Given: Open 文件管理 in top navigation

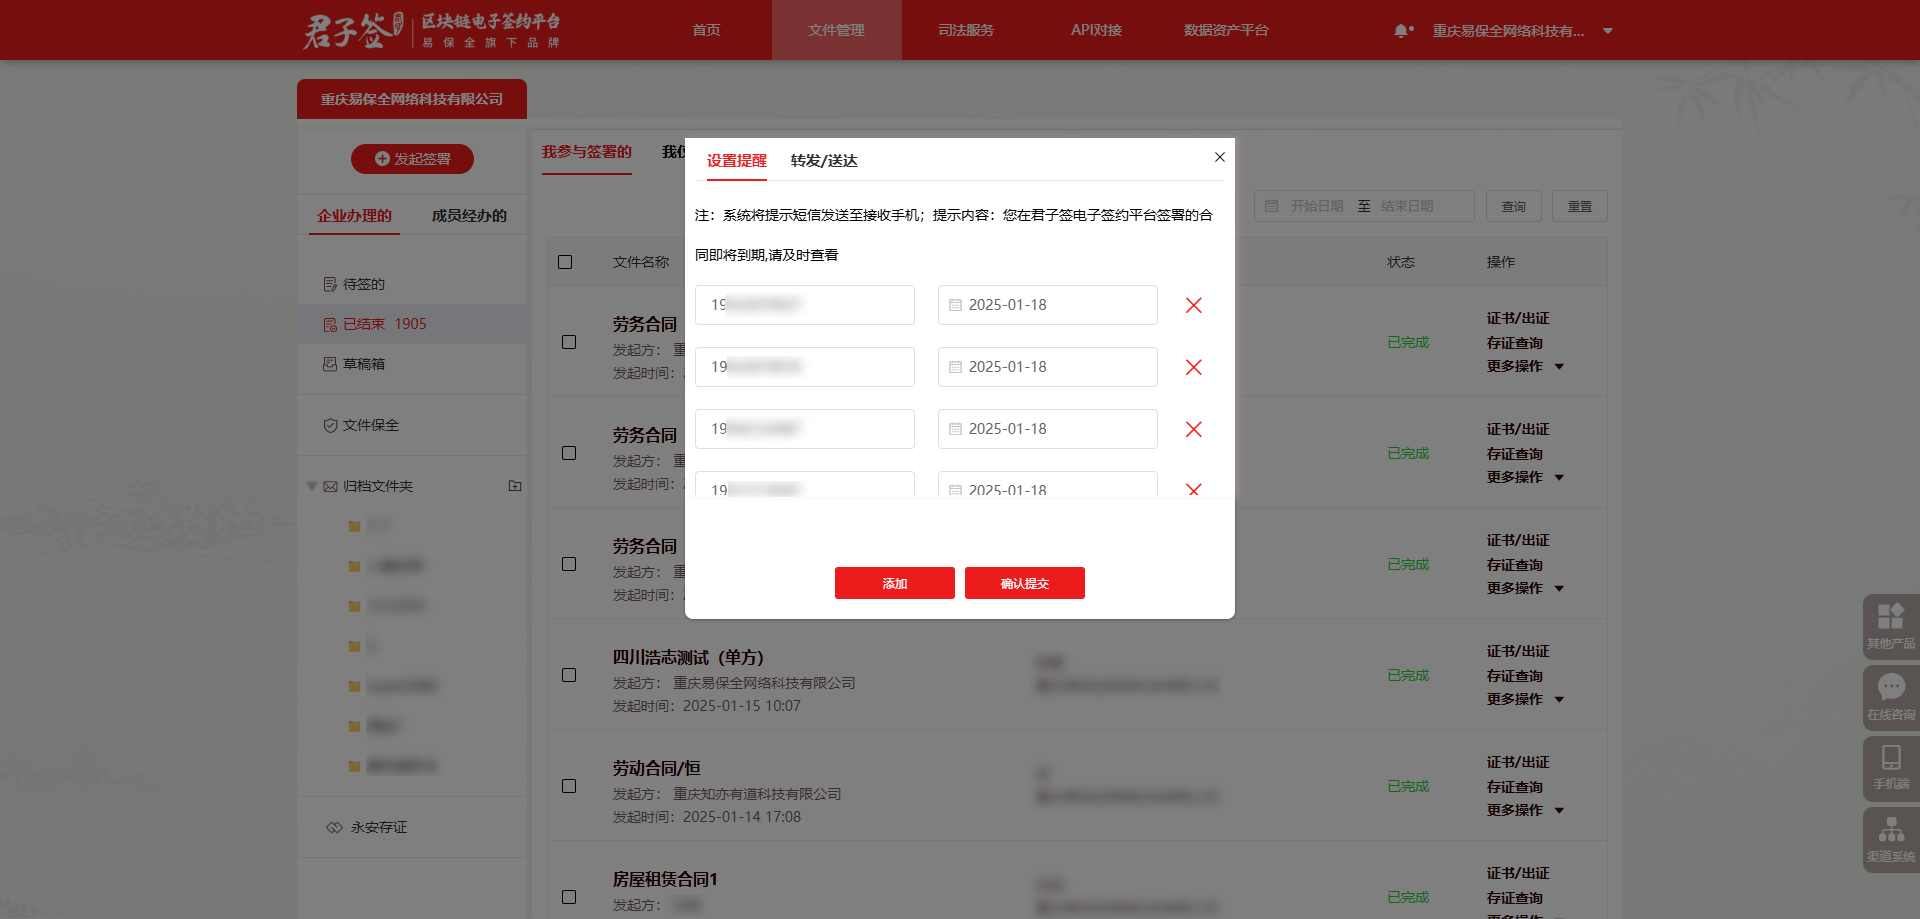Looking at the screenshot, I should tap(836, 30).
